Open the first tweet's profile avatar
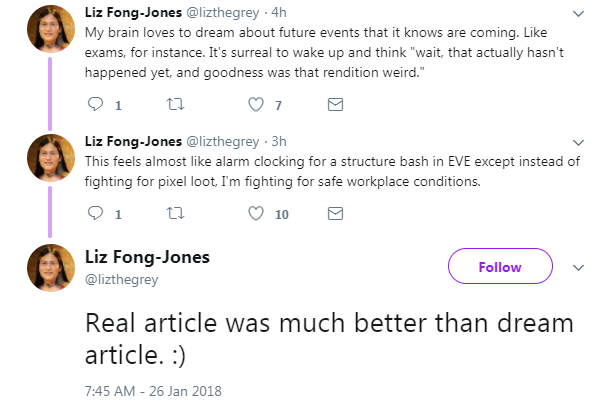Screen dimensions: 601x407 click(x=51, y=28)
